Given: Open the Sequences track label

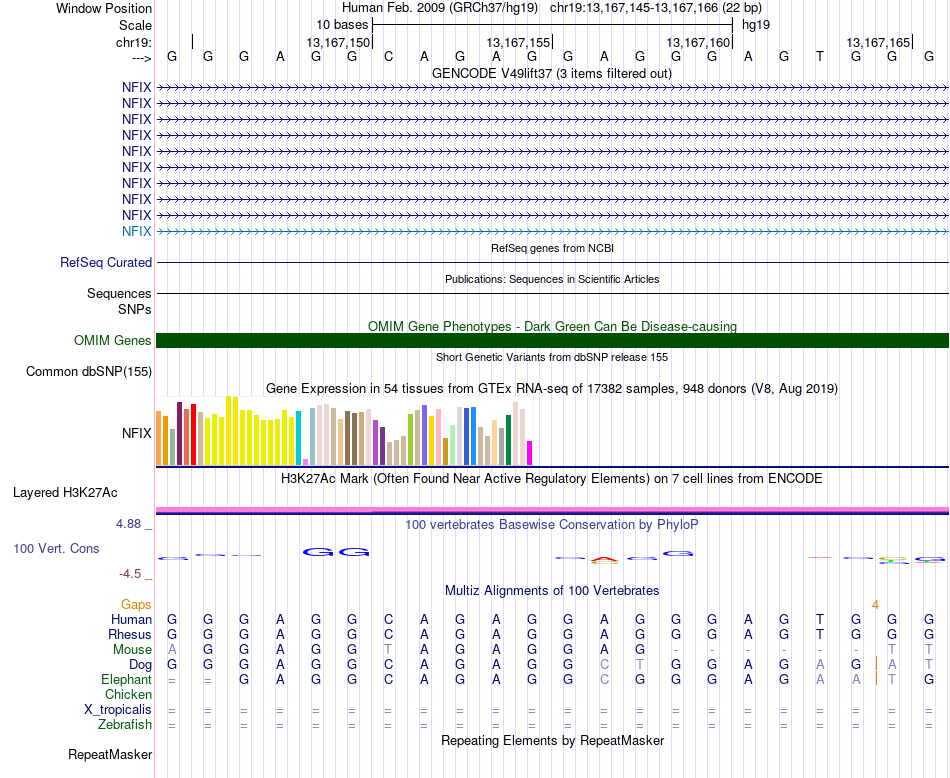Looking at the screenshot, I should (x=119, y=293).
